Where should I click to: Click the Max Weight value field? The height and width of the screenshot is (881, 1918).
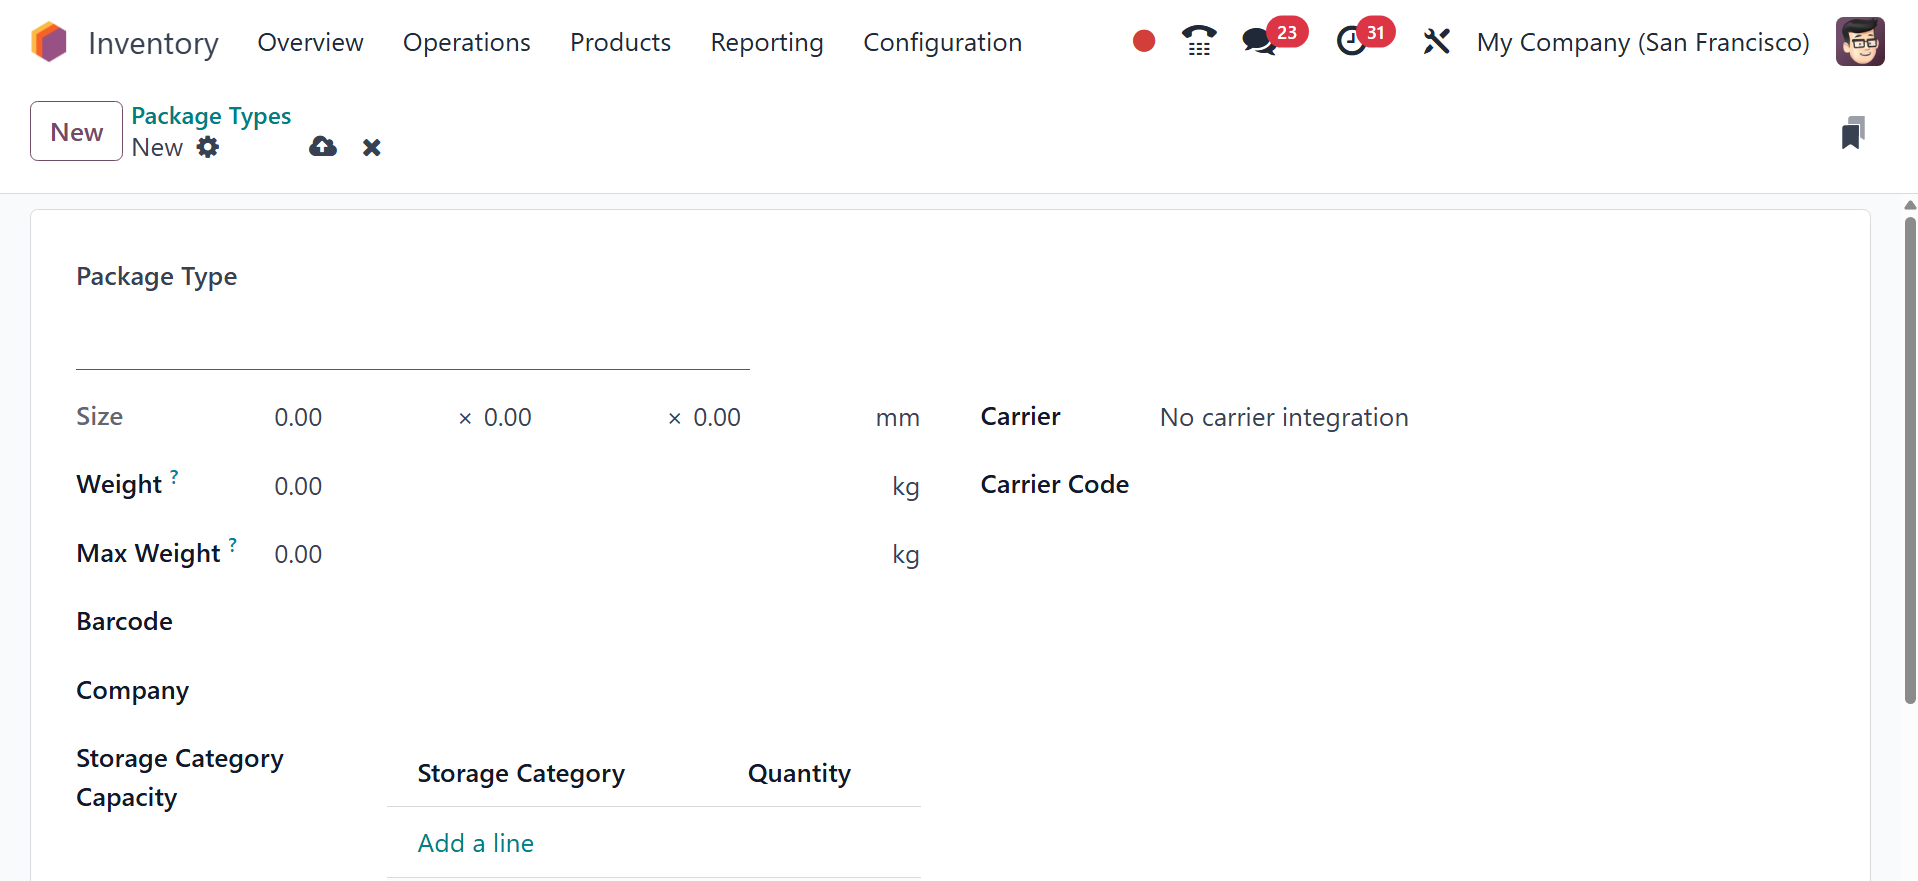pyautogui.click(x=570, y=554)
